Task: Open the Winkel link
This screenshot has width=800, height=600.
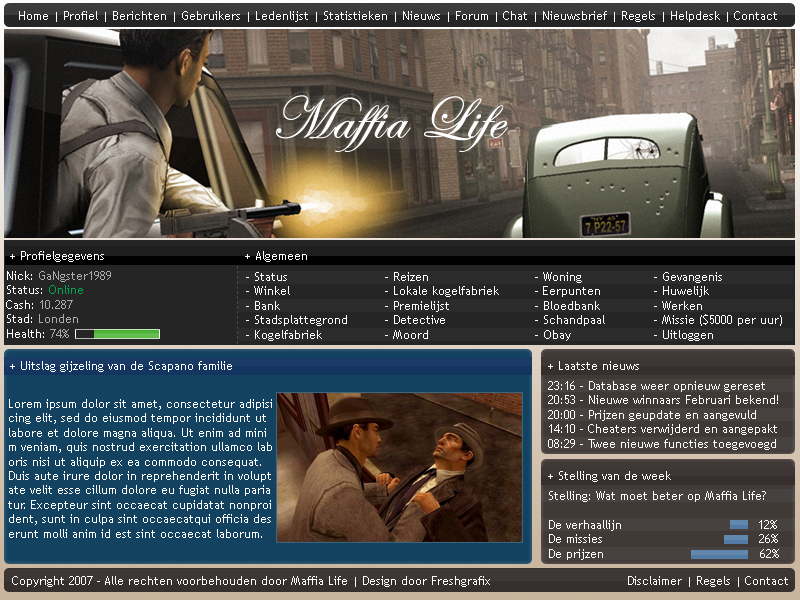Action: [272, 291]
